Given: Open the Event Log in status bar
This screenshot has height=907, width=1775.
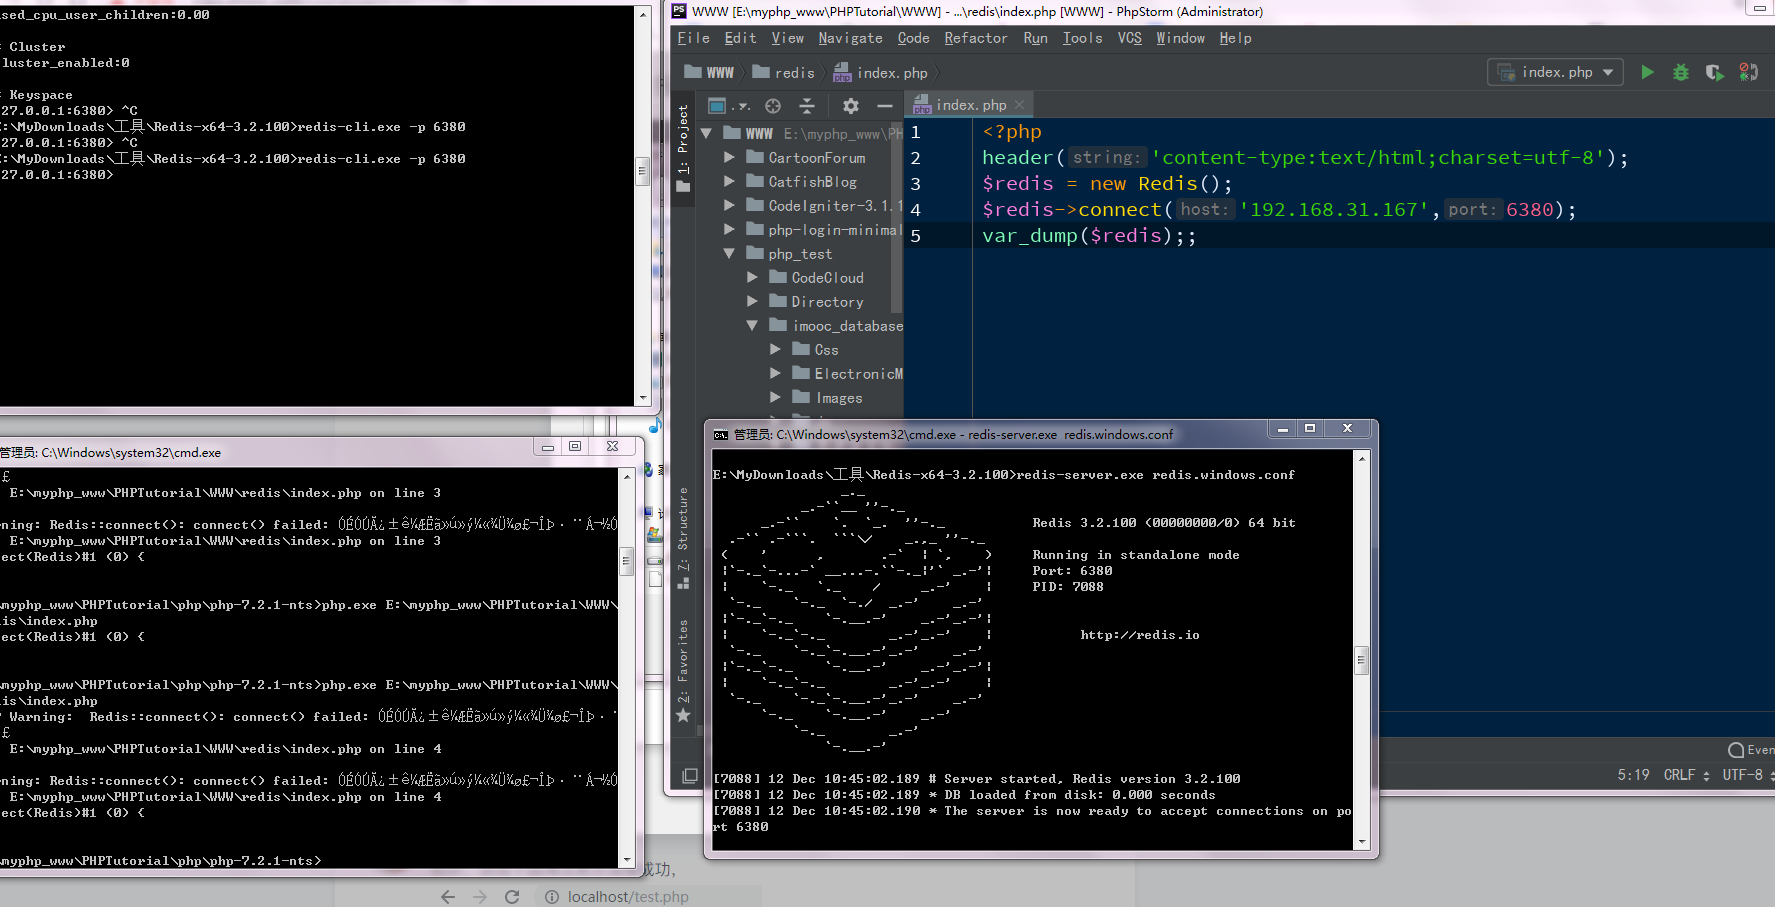Looking at the screenshot, I should (x=1751, y=750).
